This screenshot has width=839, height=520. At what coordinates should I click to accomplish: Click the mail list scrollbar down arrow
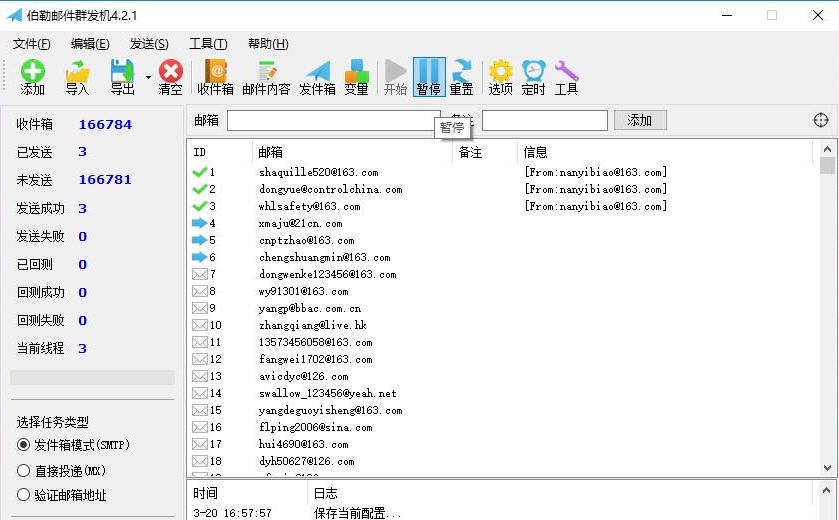[x=827, y=468]
